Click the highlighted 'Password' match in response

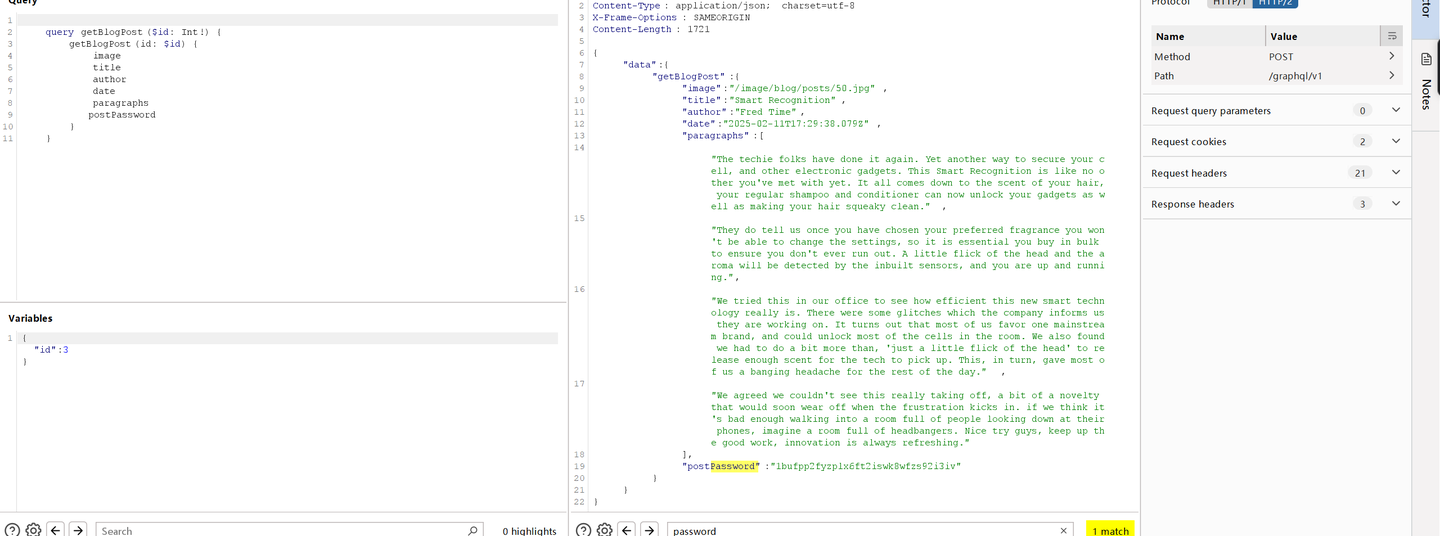click(x=735, y=466)
